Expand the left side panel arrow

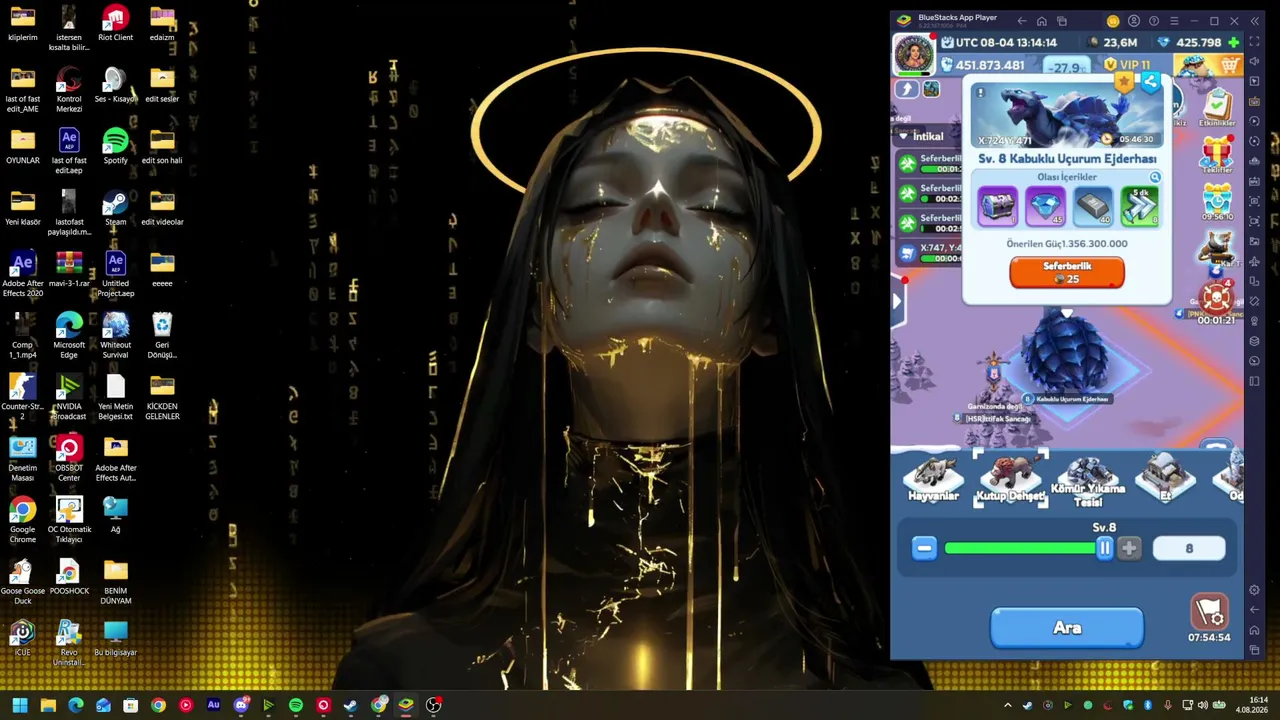896,301
